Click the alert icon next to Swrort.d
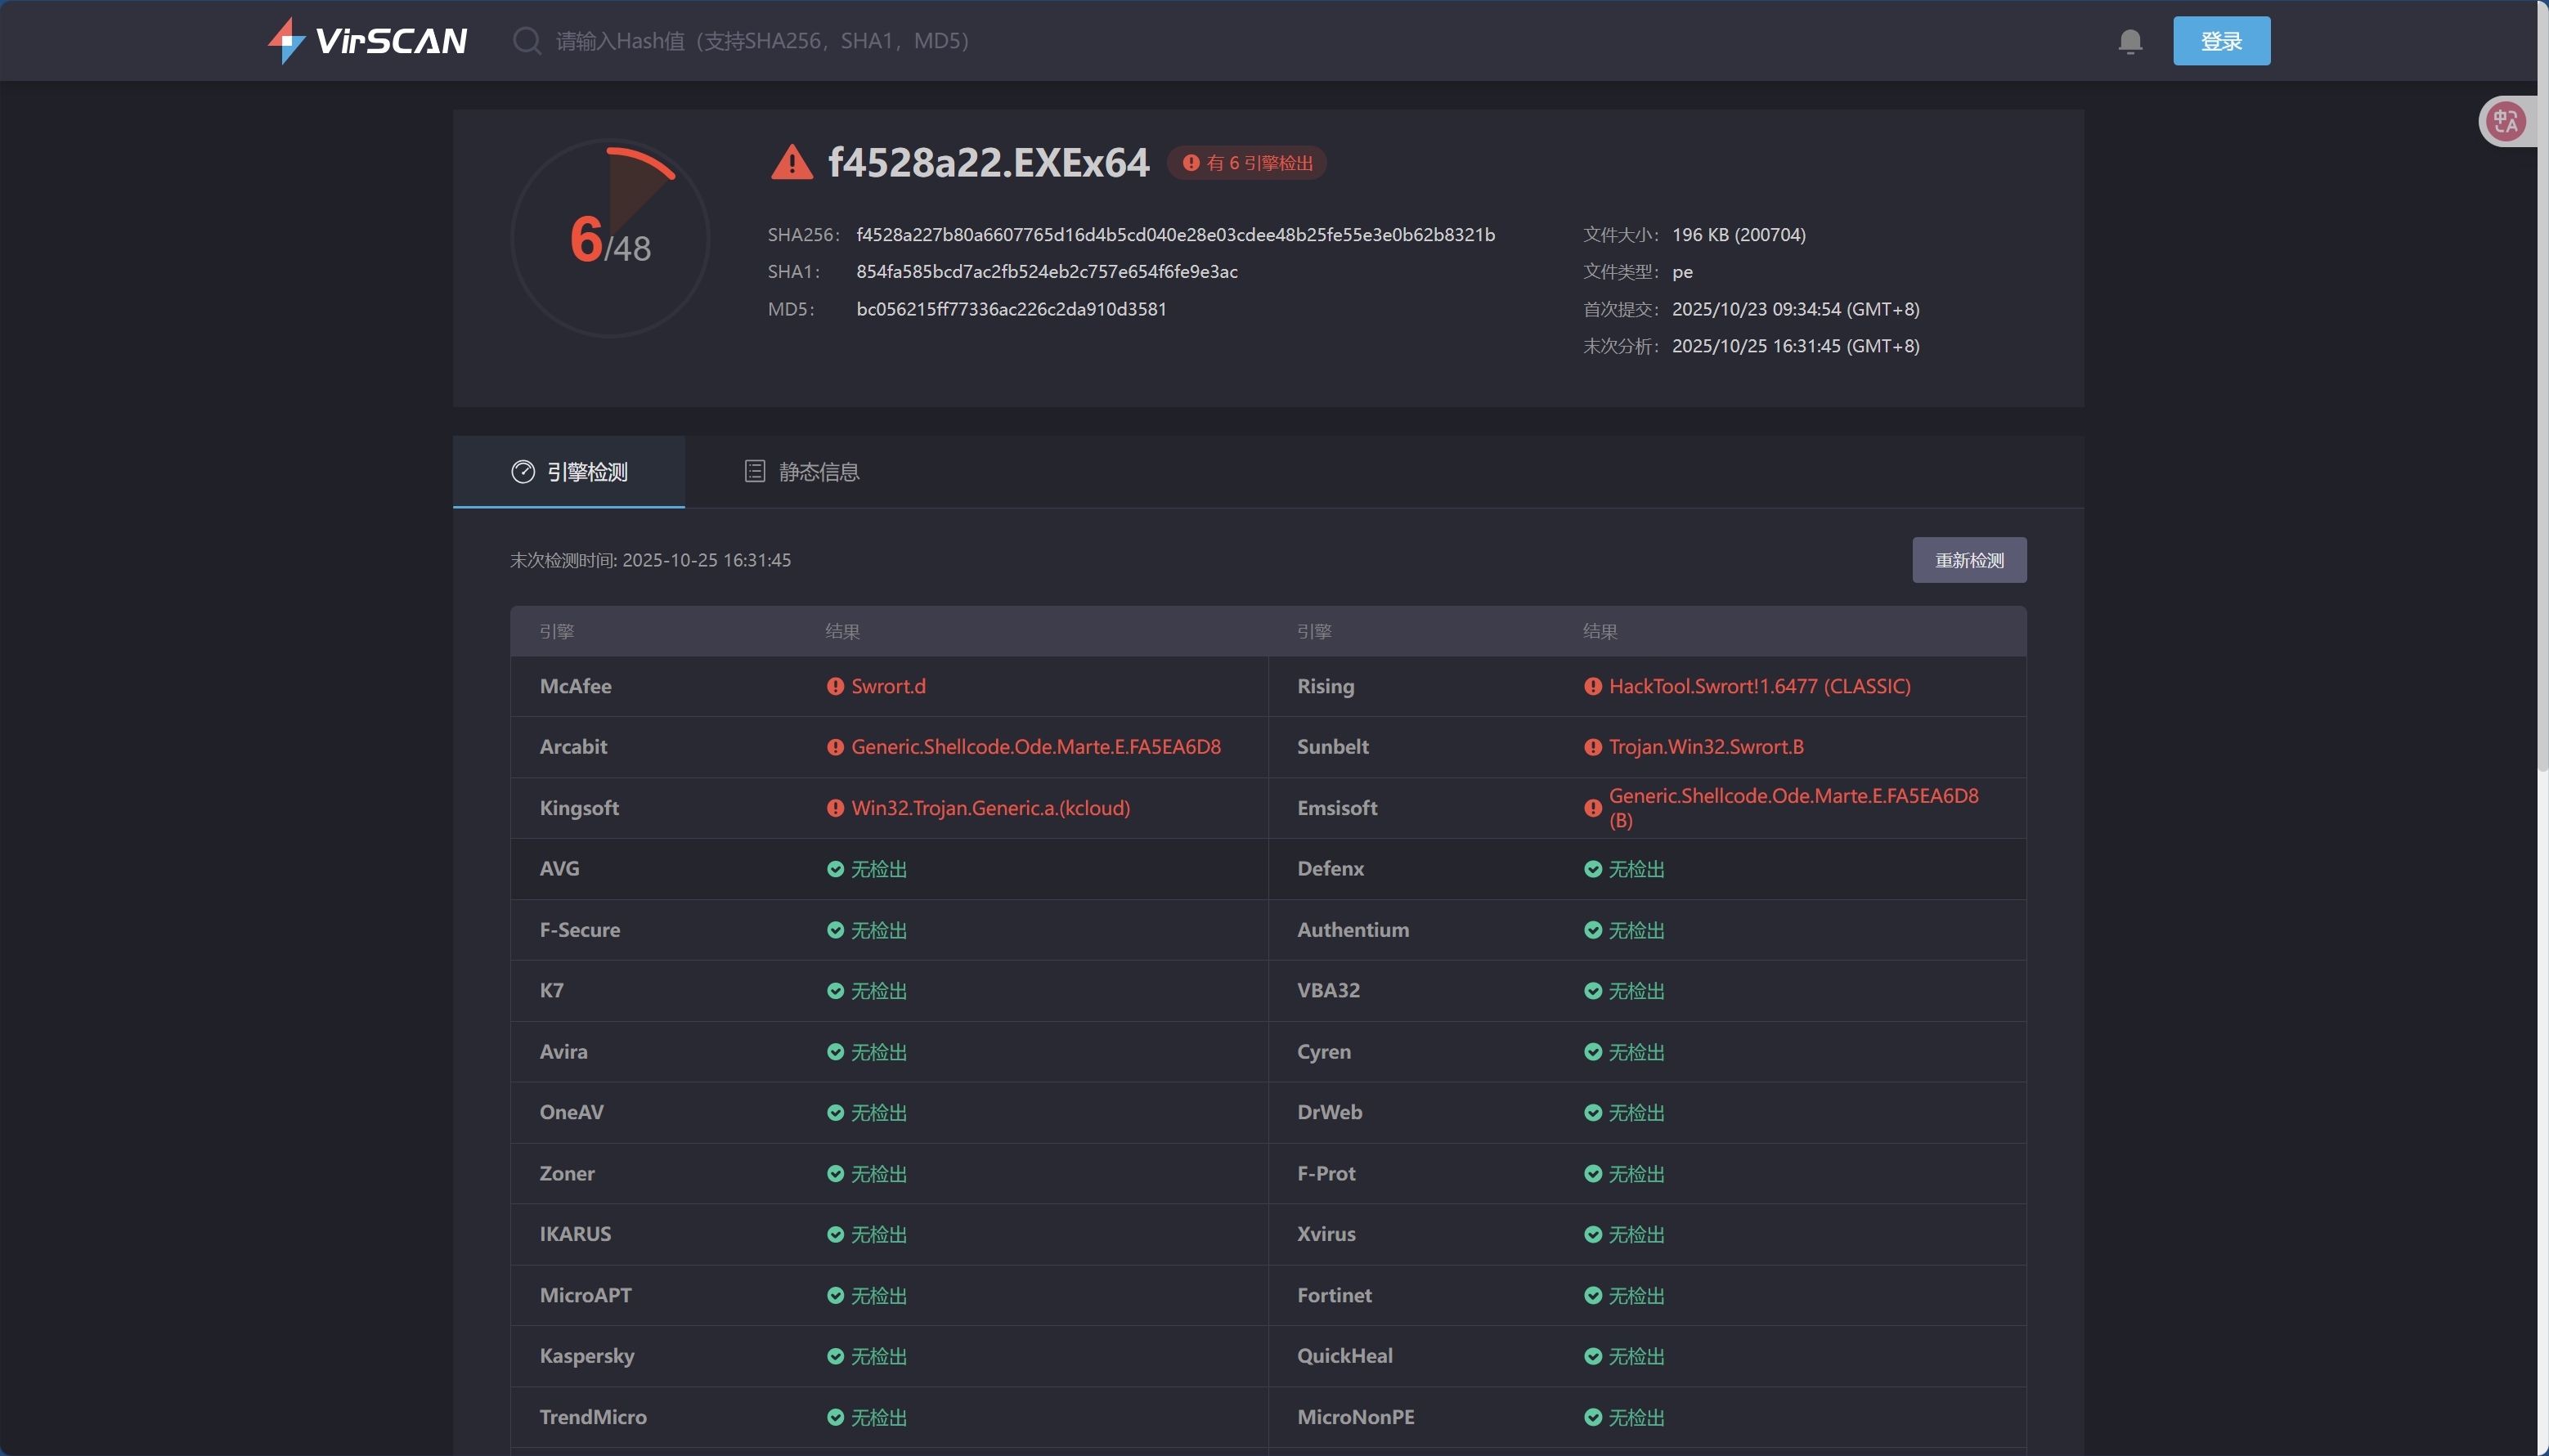This screenshot has height=1456, width=2549. click(x=835, y=686)
